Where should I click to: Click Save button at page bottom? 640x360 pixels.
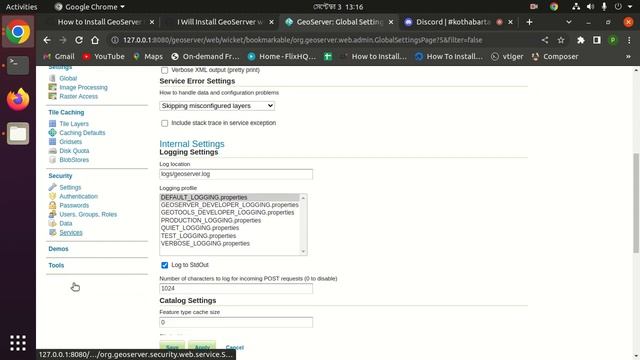tap(172, 347)
